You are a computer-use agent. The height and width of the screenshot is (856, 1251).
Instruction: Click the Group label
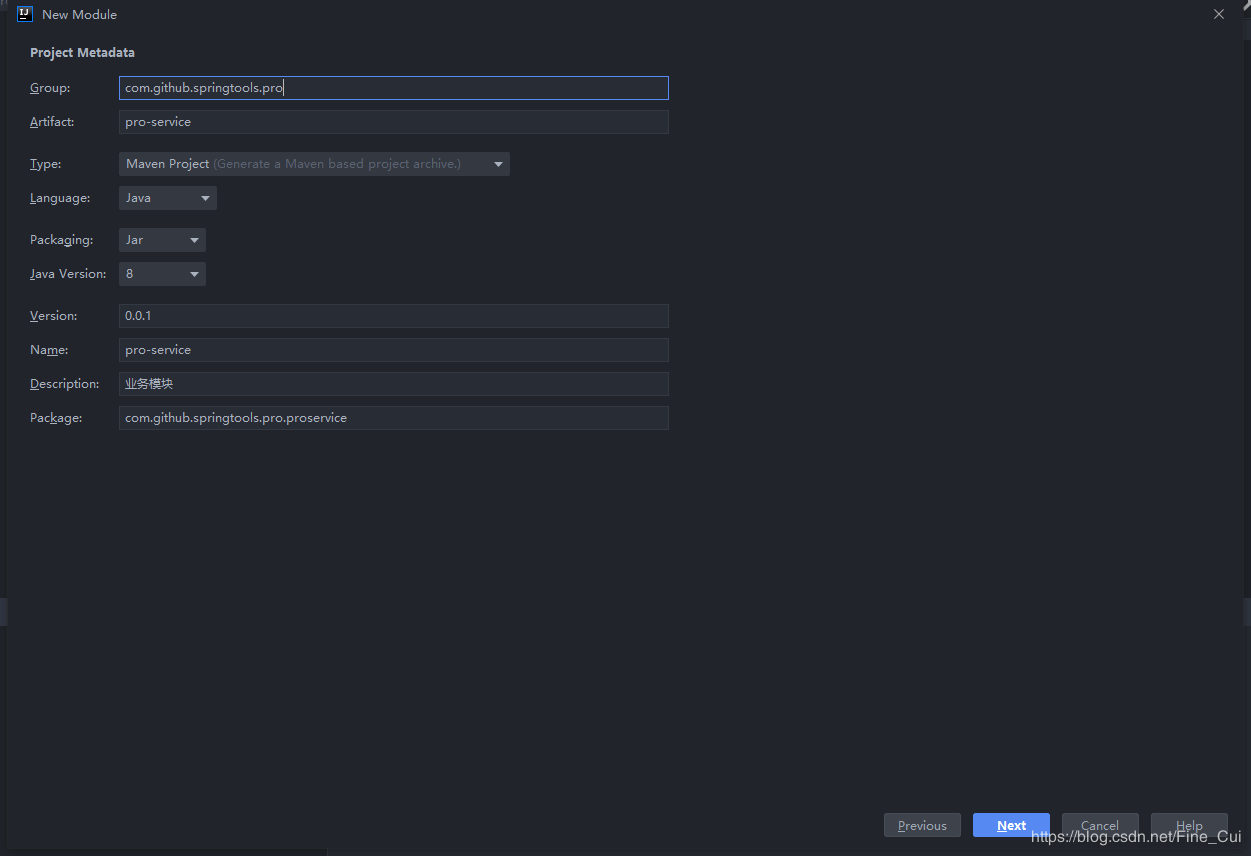[x=50, y=88]
